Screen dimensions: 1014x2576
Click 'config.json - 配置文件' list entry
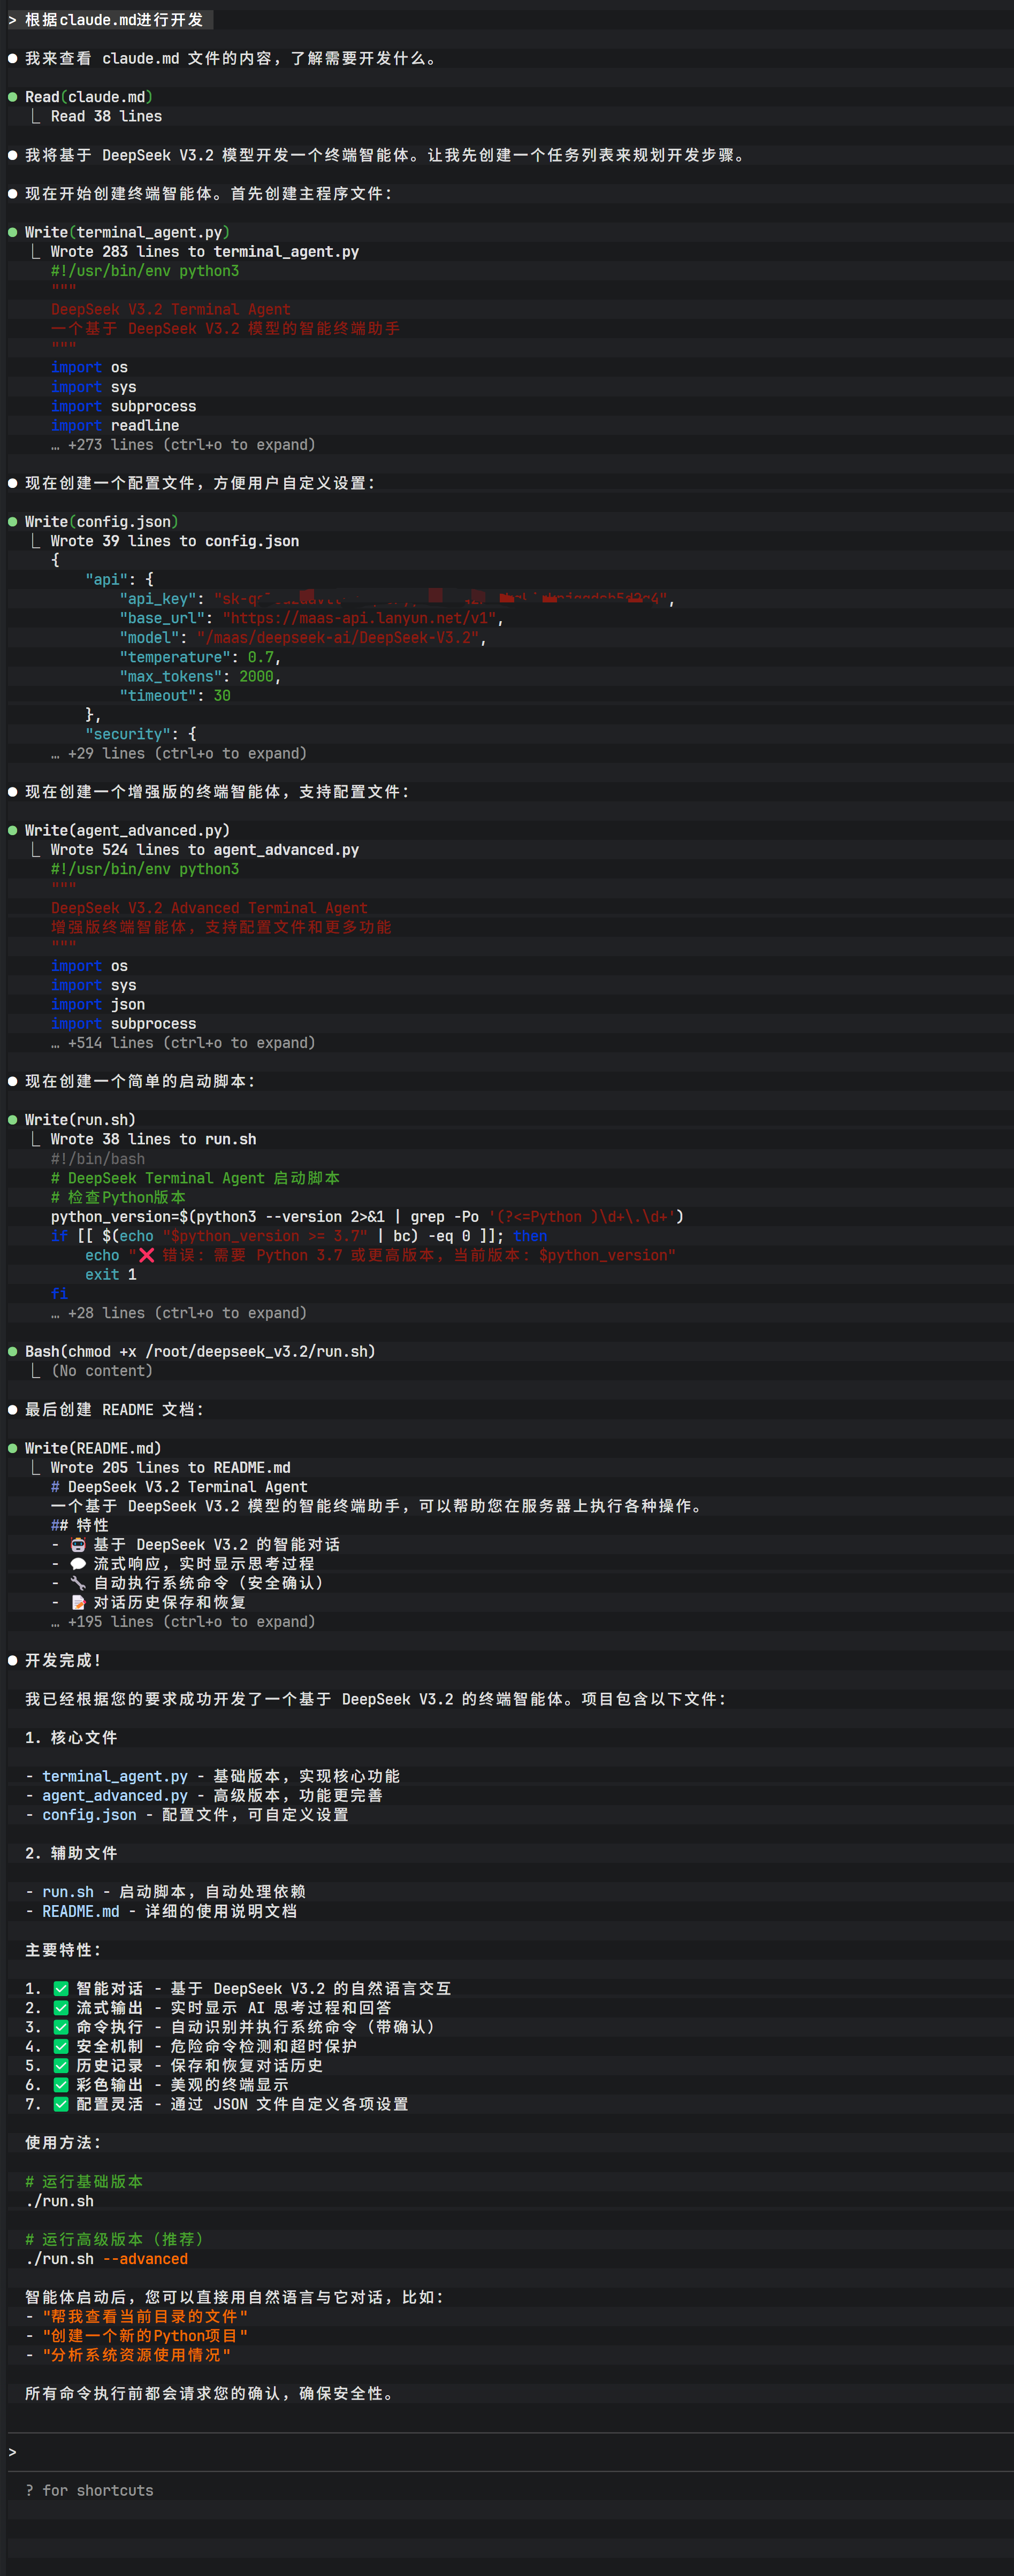tap(187, 1814)
